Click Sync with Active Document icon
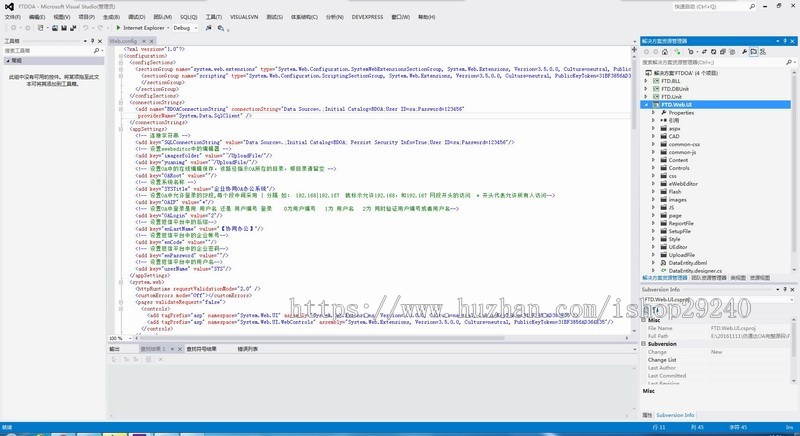 [704, 52]
